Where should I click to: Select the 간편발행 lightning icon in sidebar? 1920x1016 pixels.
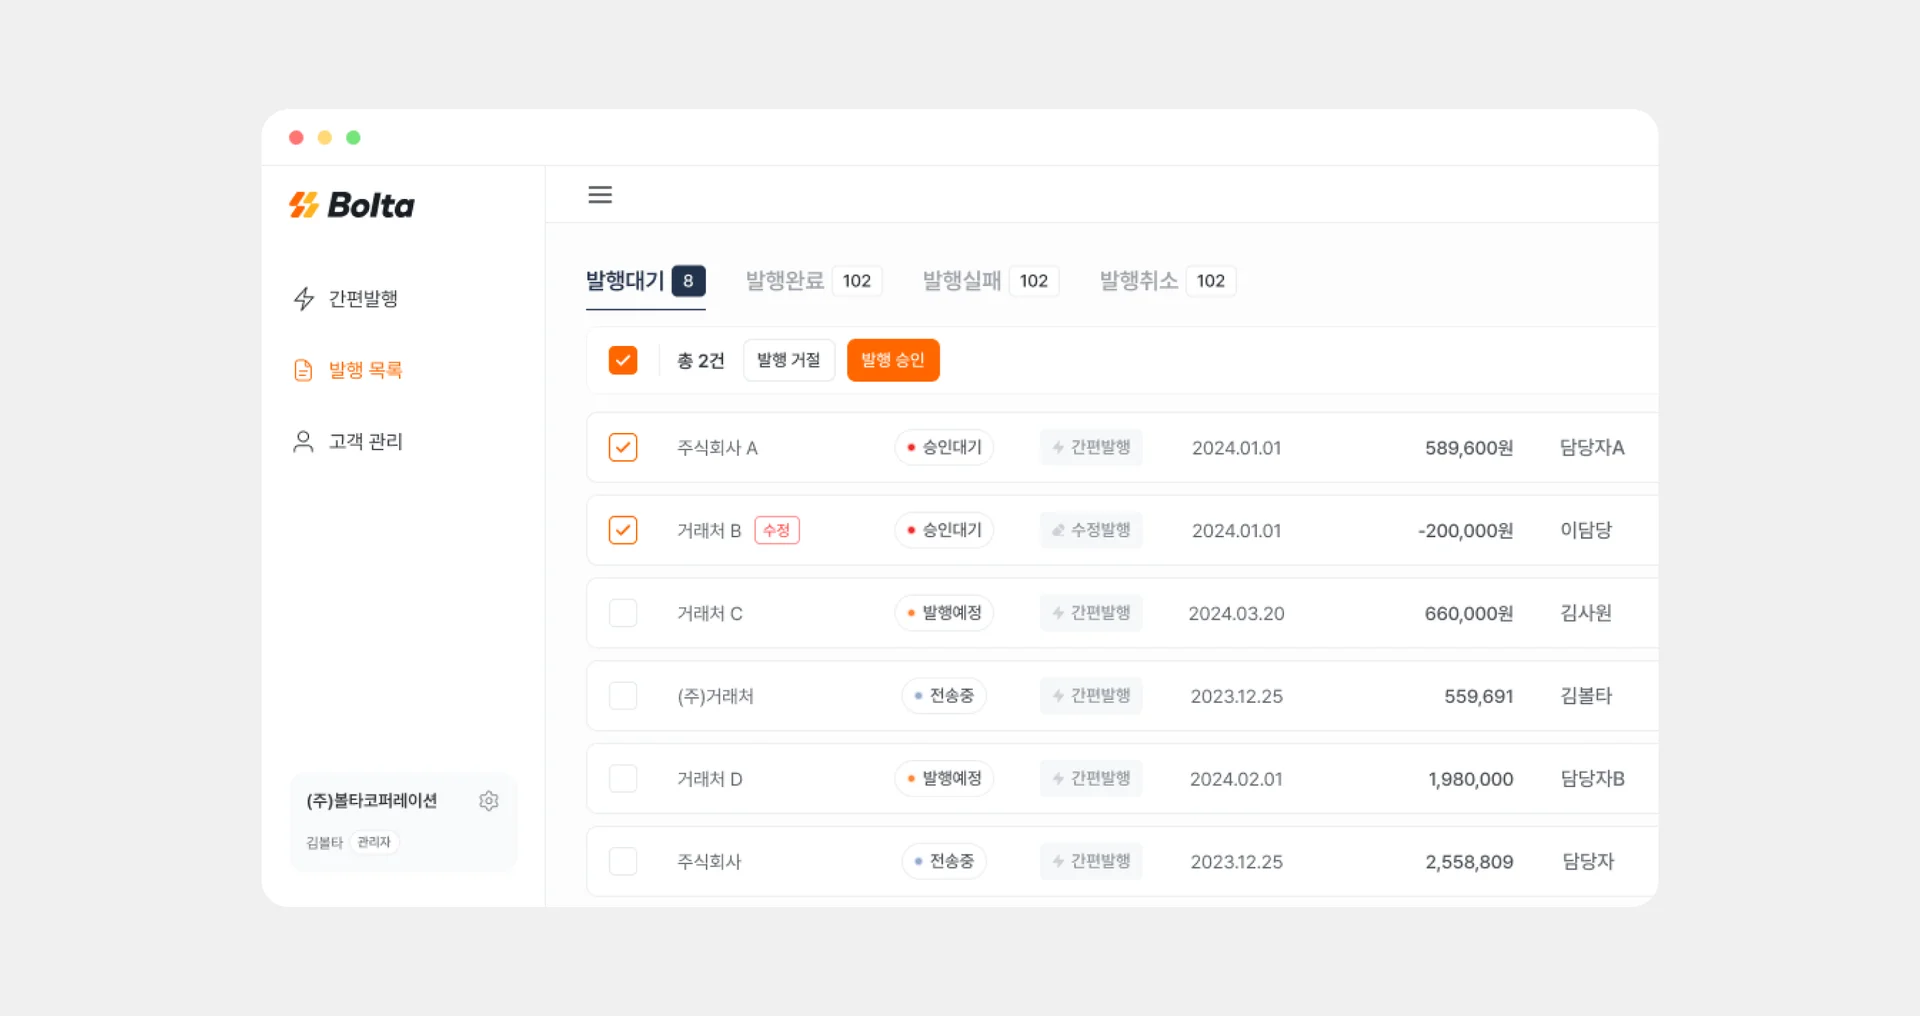304,298
